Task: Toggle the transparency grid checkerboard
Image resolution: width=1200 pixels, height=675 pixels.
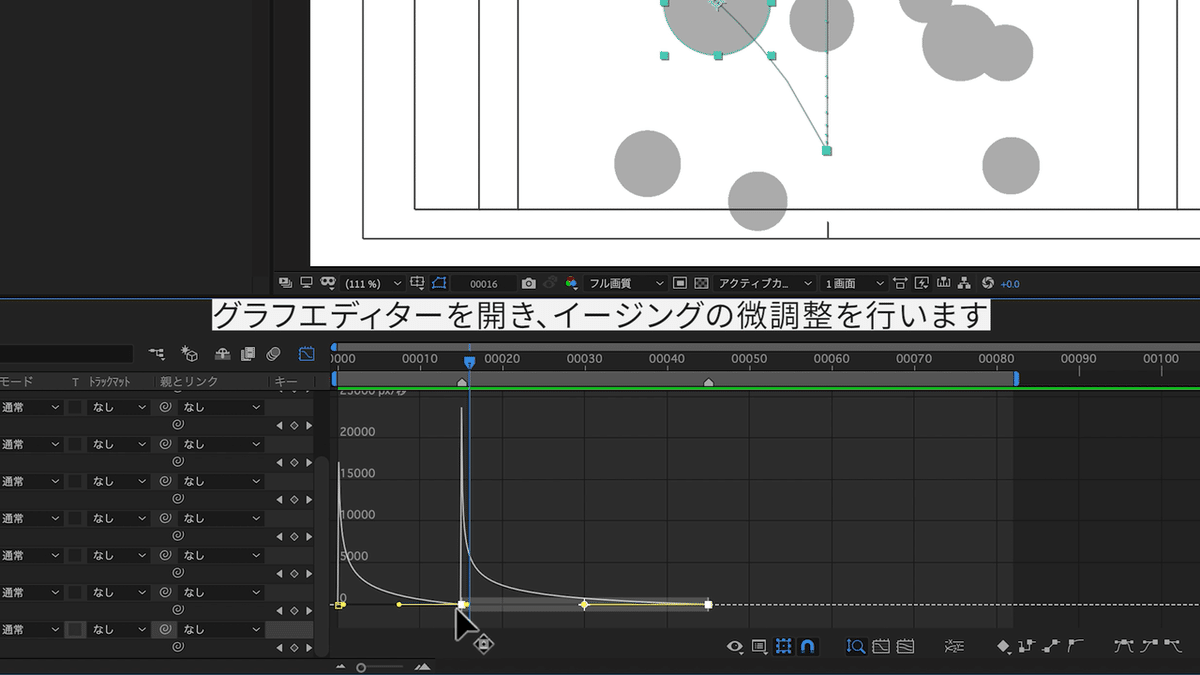Action: (x=701, y=284)
